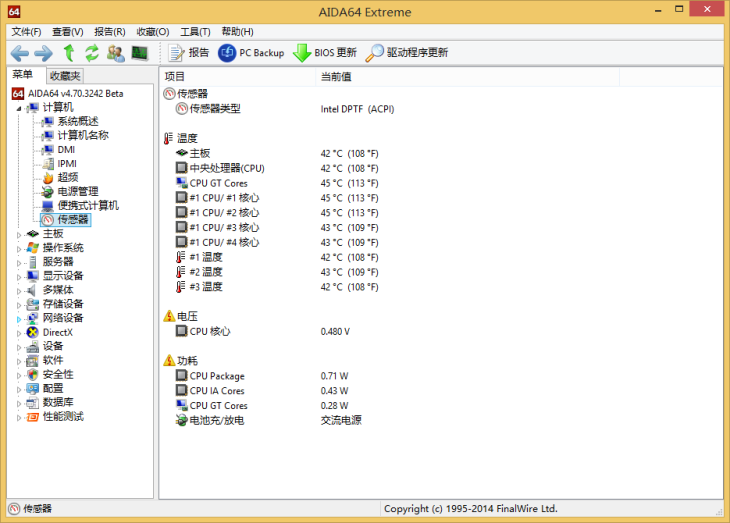
Task: Expand the 操作系统 tree node
Action: click(x=19, y=249)
